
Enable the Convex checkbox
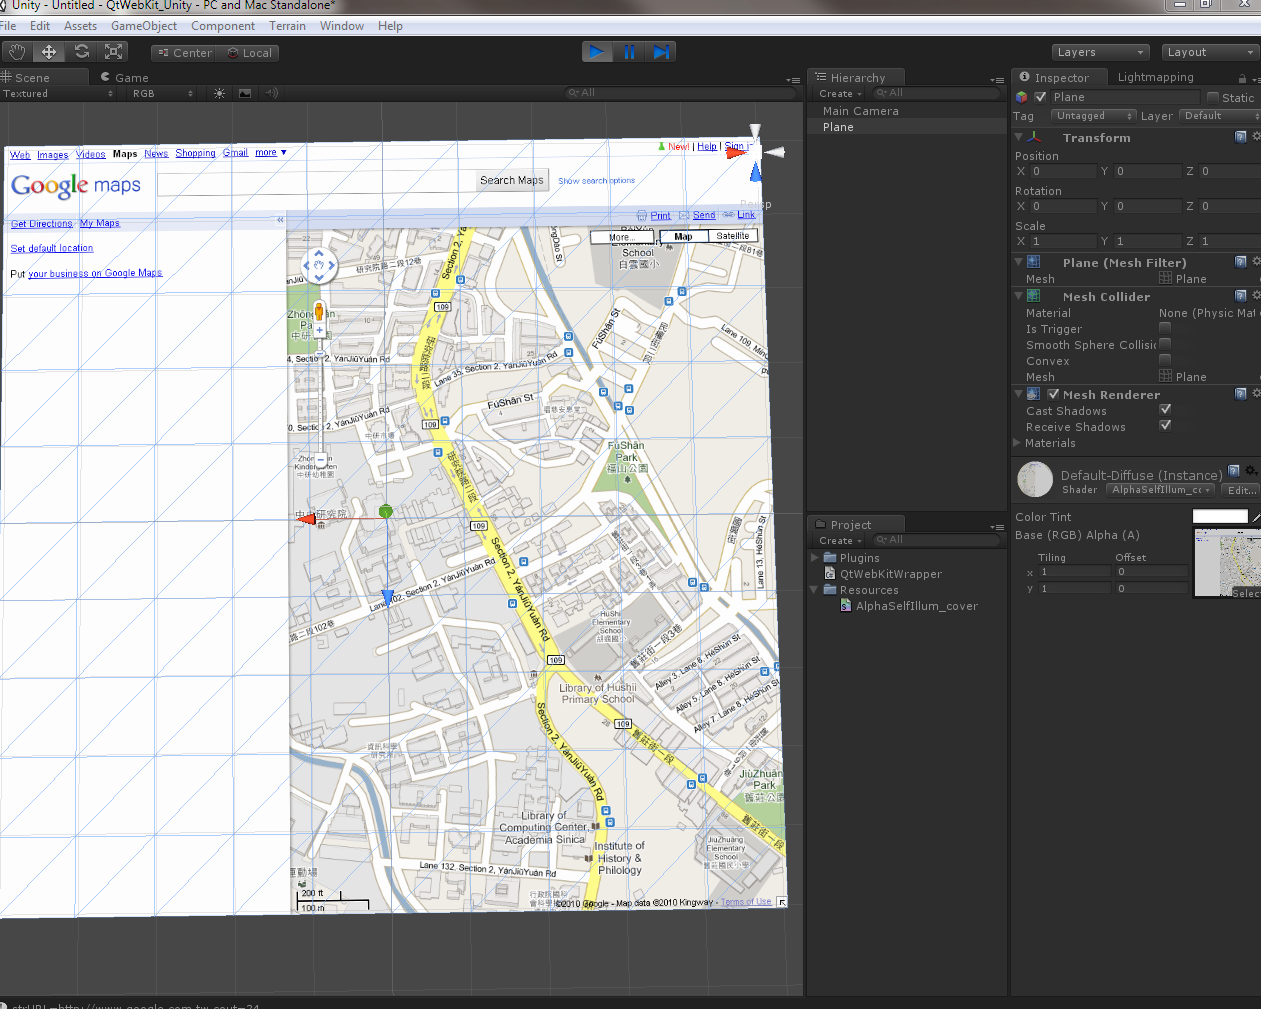point(1165,360)
